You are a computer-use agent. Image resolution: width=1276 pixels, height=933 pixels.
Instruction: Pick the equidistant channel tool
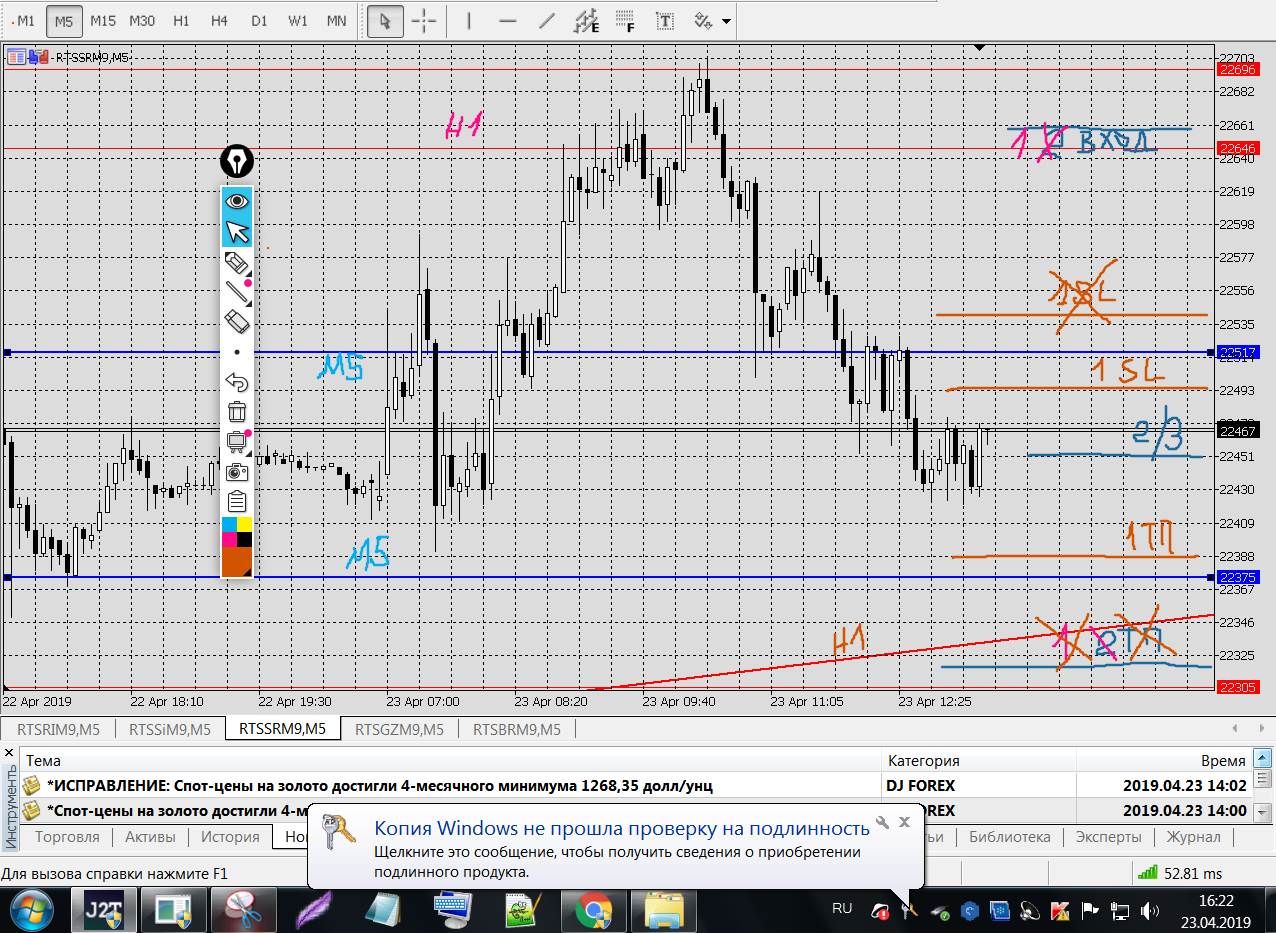(586, 20)
